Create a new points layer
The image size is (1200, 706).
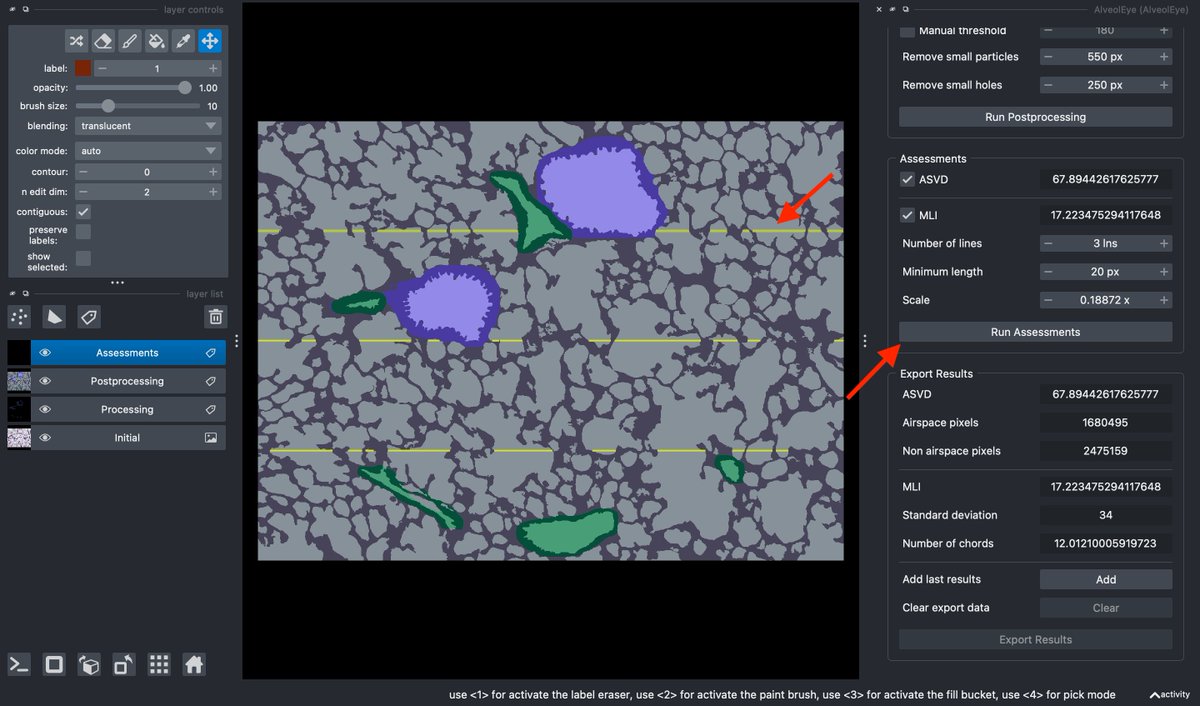point(19,317)
